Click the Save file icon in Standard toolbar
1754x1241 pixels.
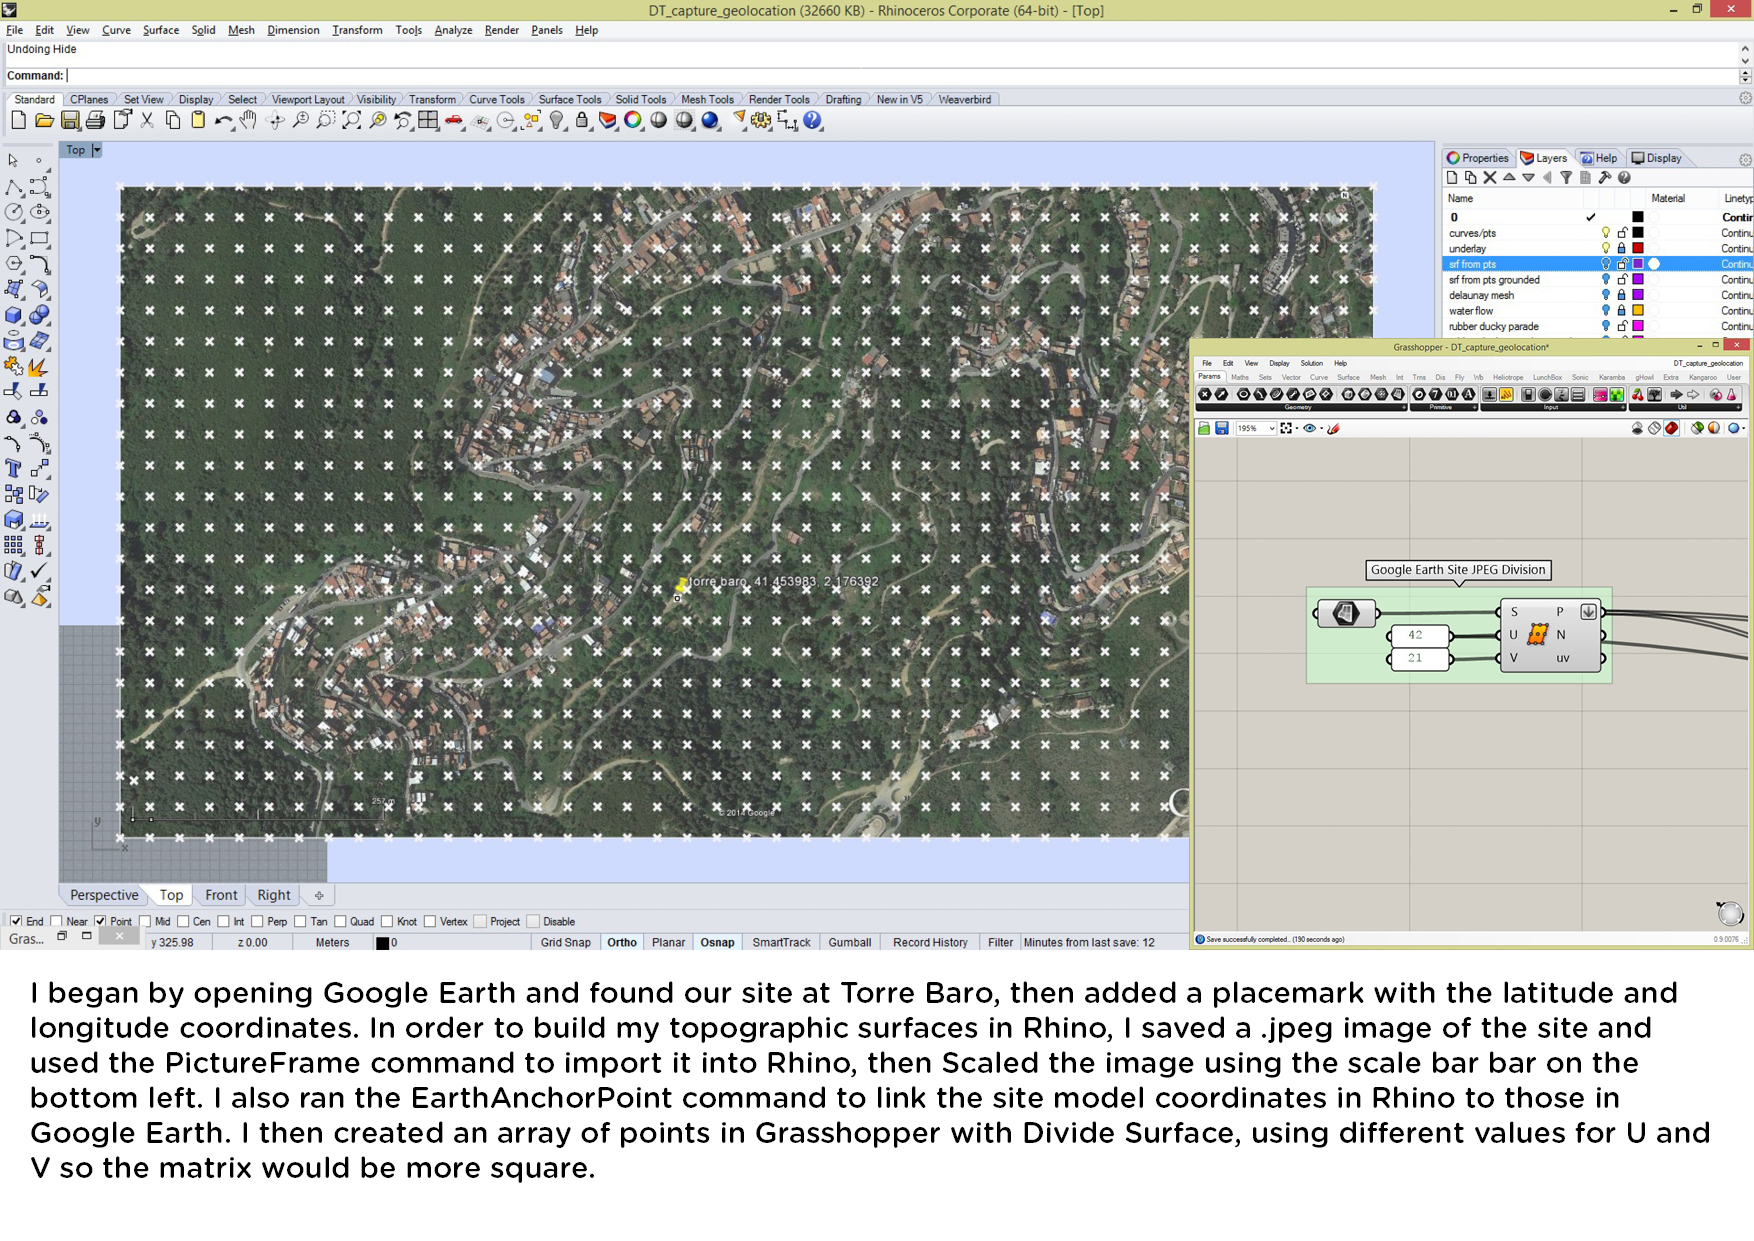[x=70, y=121]
